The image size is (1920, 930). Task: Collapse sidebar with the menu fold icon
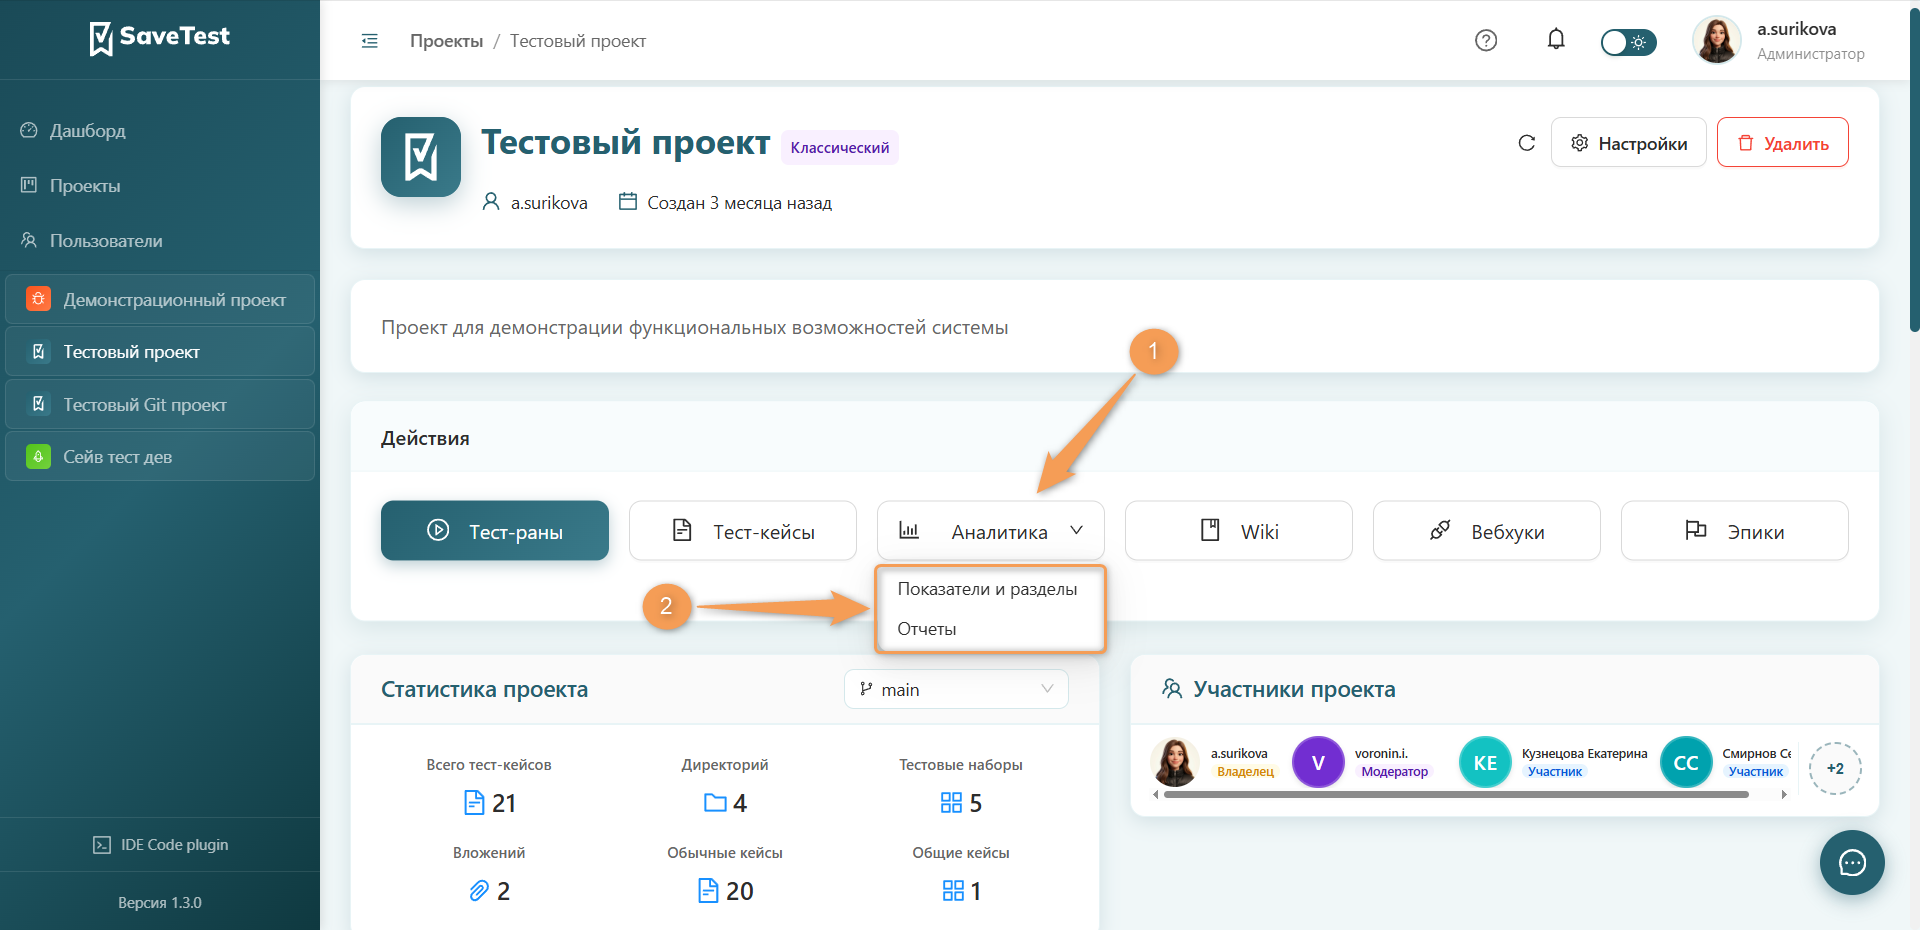pos(370,41)
